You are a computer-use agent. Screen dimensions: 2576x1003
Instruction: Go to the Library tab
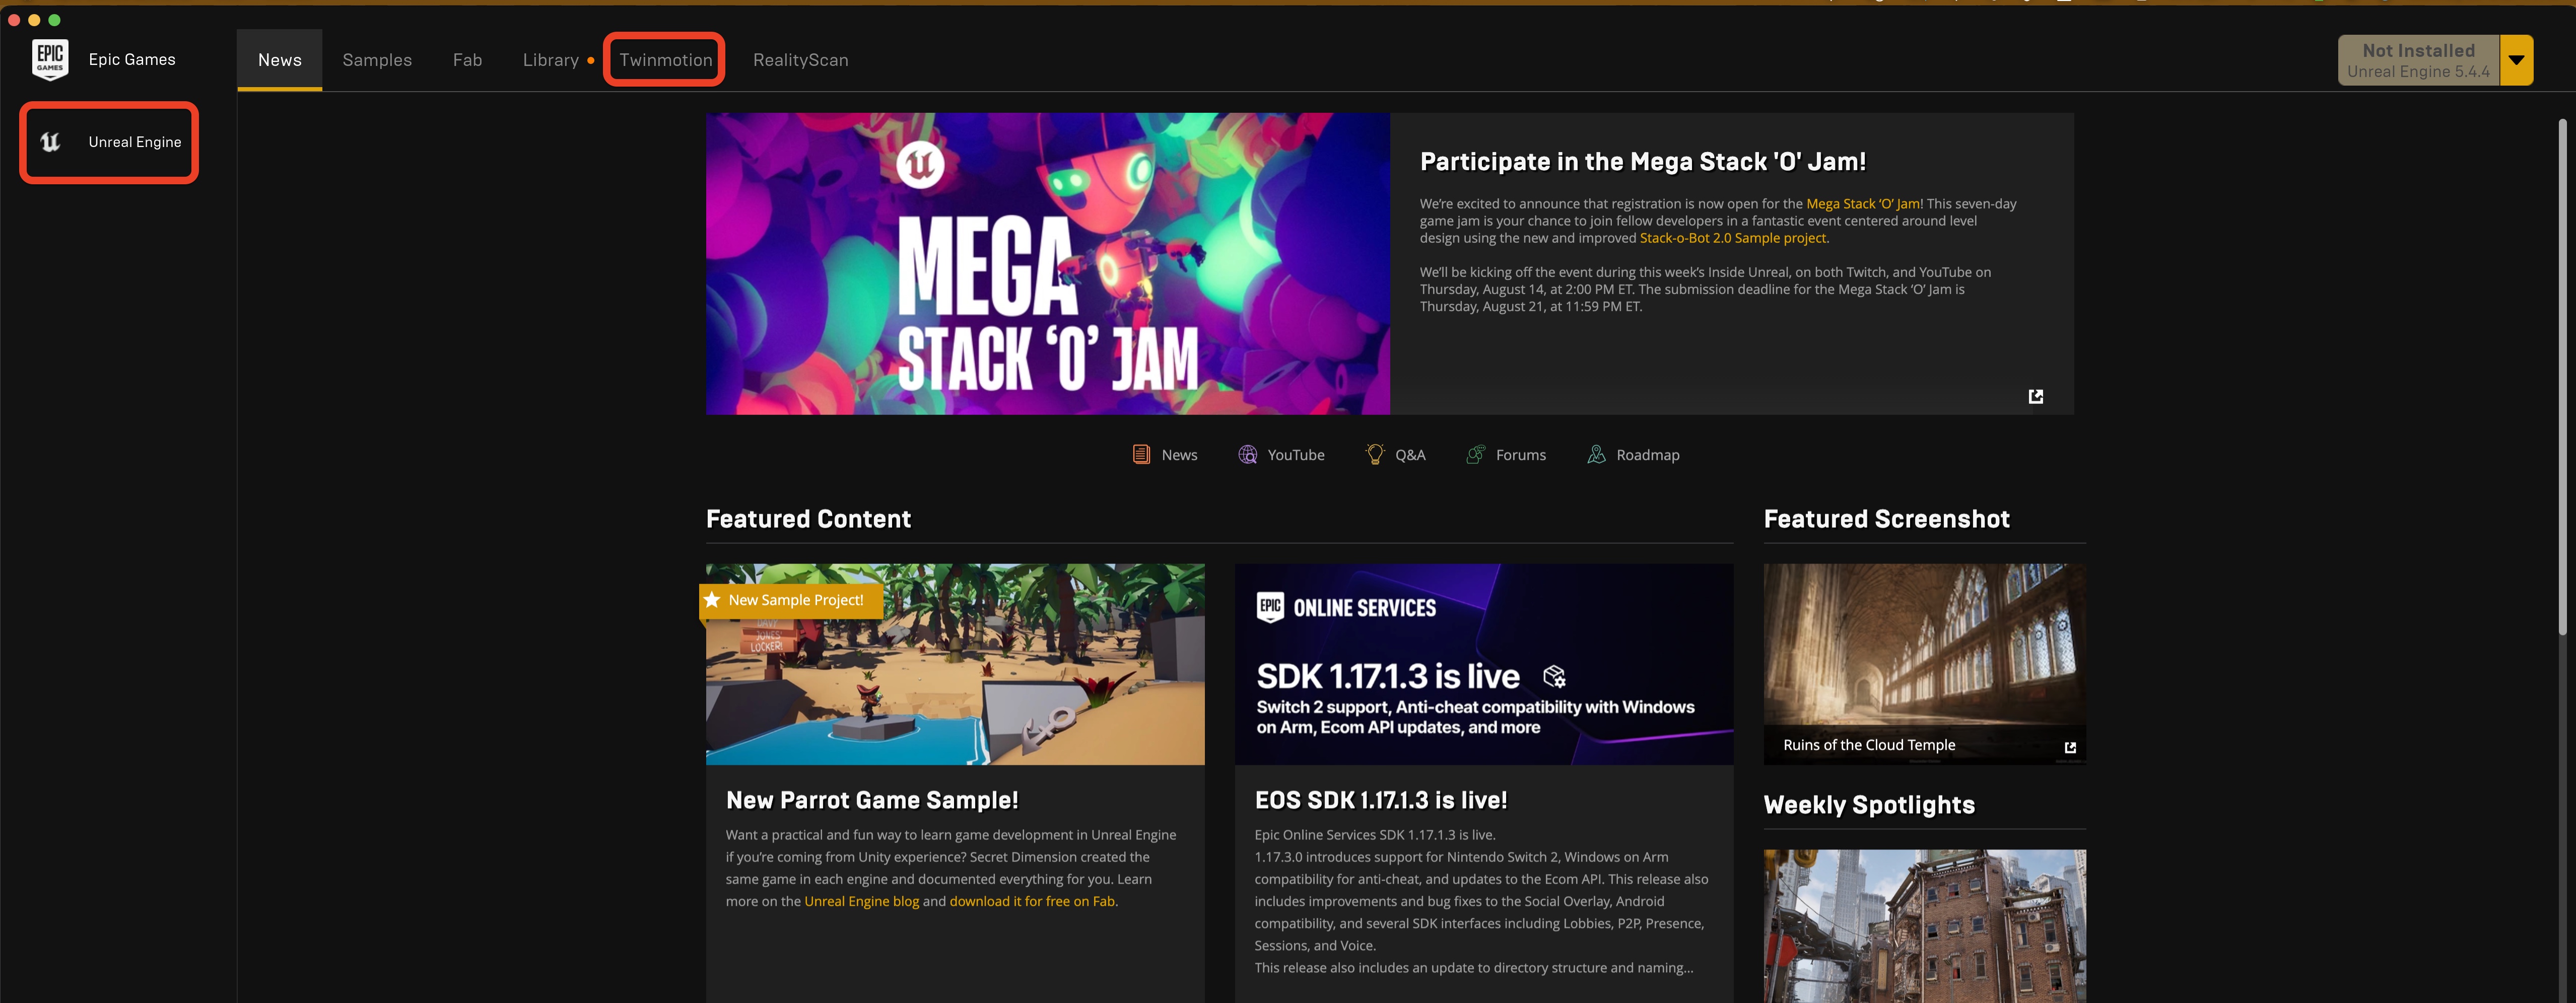[x=550, y=60]
